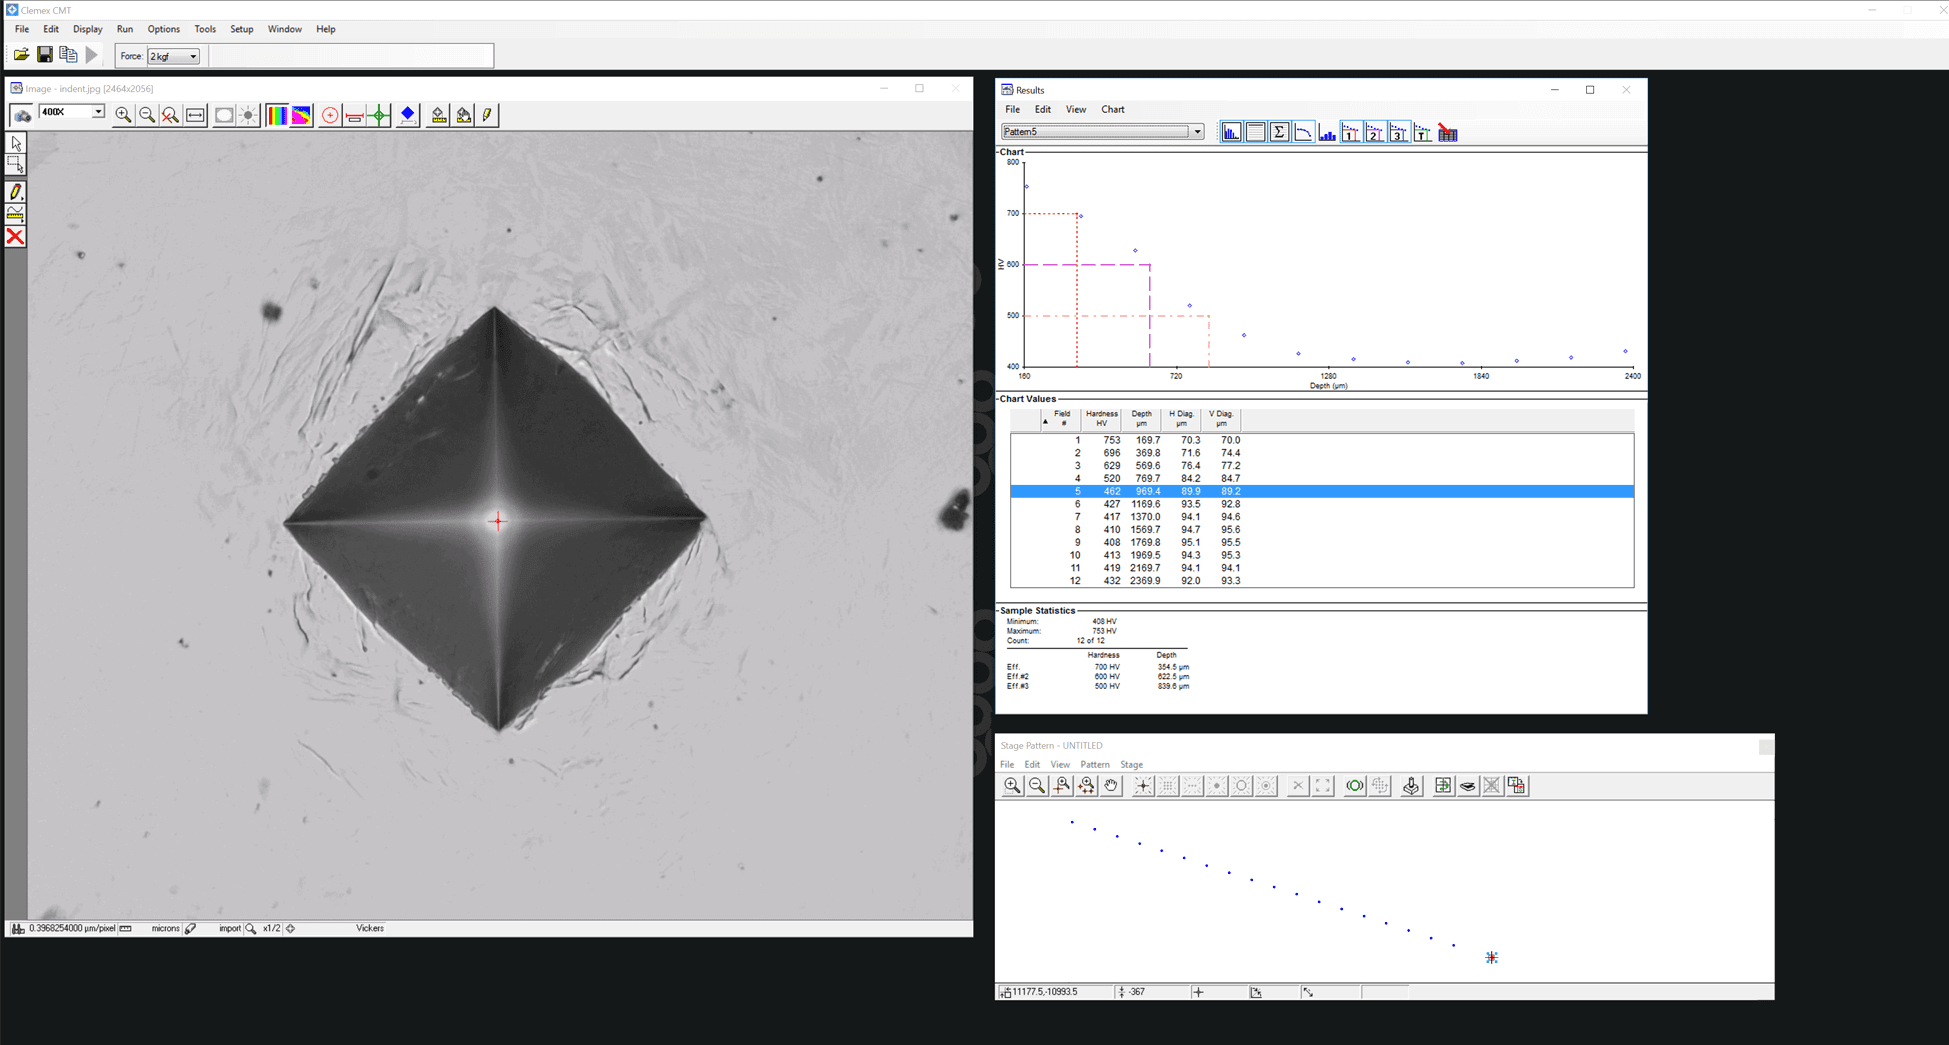Toggle the rainbow color palette button
The image size is (1949, 1045).
[276, 115]
